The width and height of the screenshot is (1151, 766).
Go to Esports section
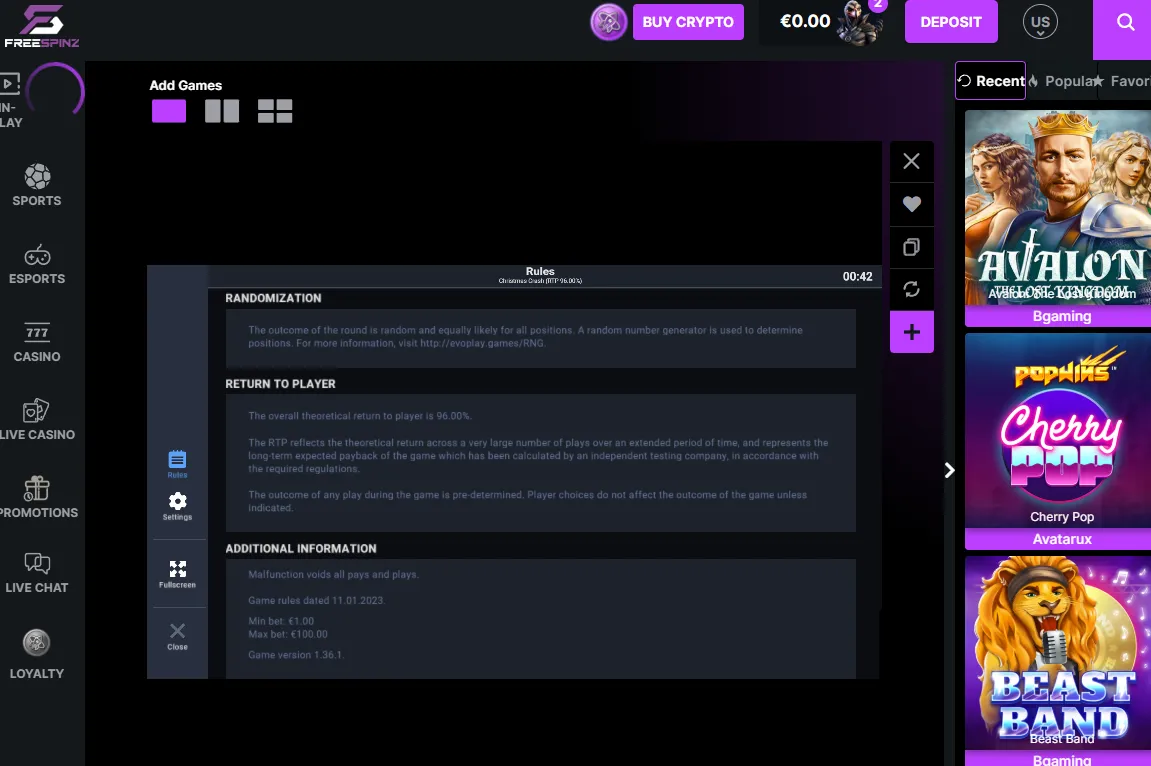(x=37, y=264)
